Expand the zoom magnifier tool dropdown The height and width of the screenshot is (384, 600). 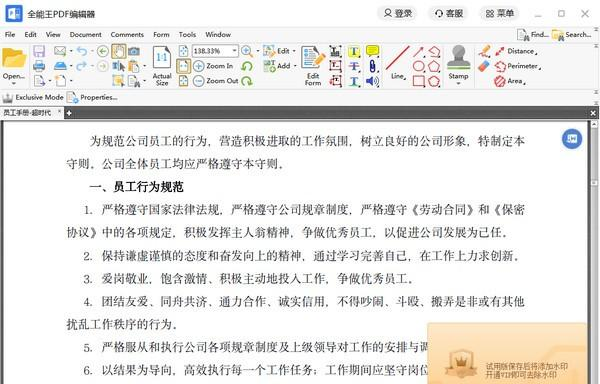tap(258, 51)
